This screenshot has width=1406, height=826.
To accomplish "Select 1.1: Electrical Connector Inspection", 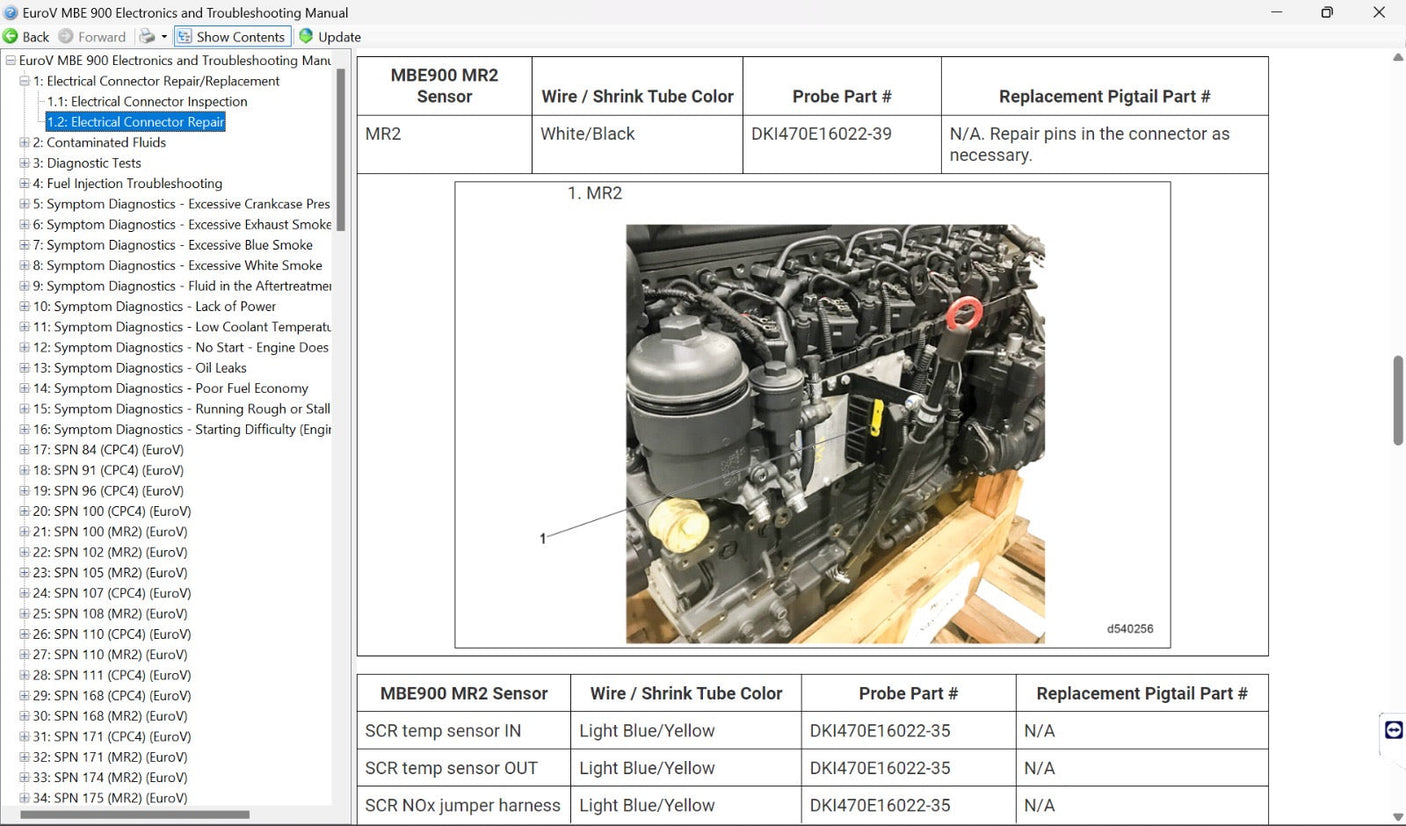I will [x=147, y=101].
